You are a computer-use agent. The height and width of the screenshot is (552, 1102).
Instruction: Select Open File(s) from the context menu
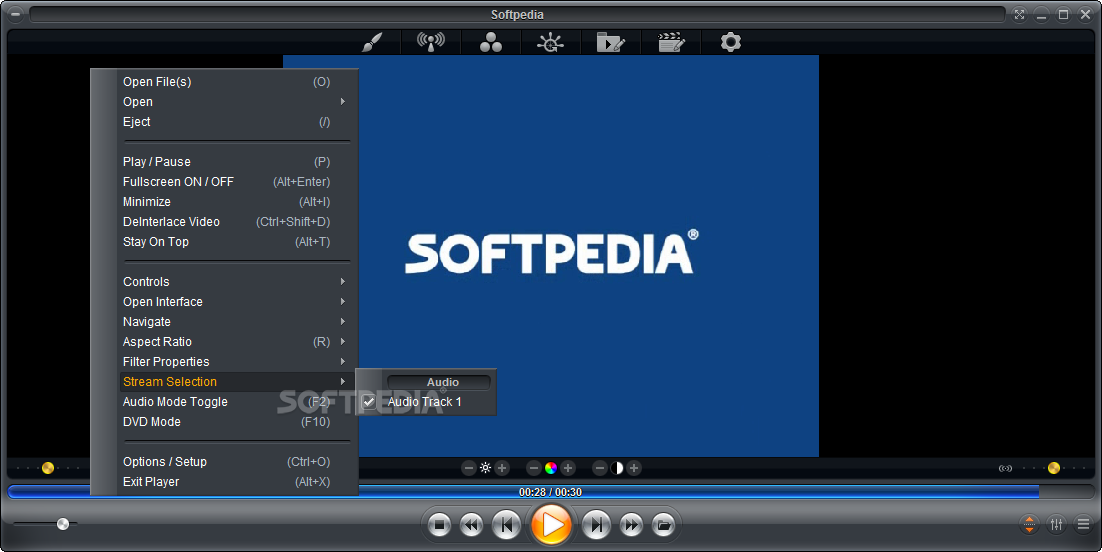[234, 82]
